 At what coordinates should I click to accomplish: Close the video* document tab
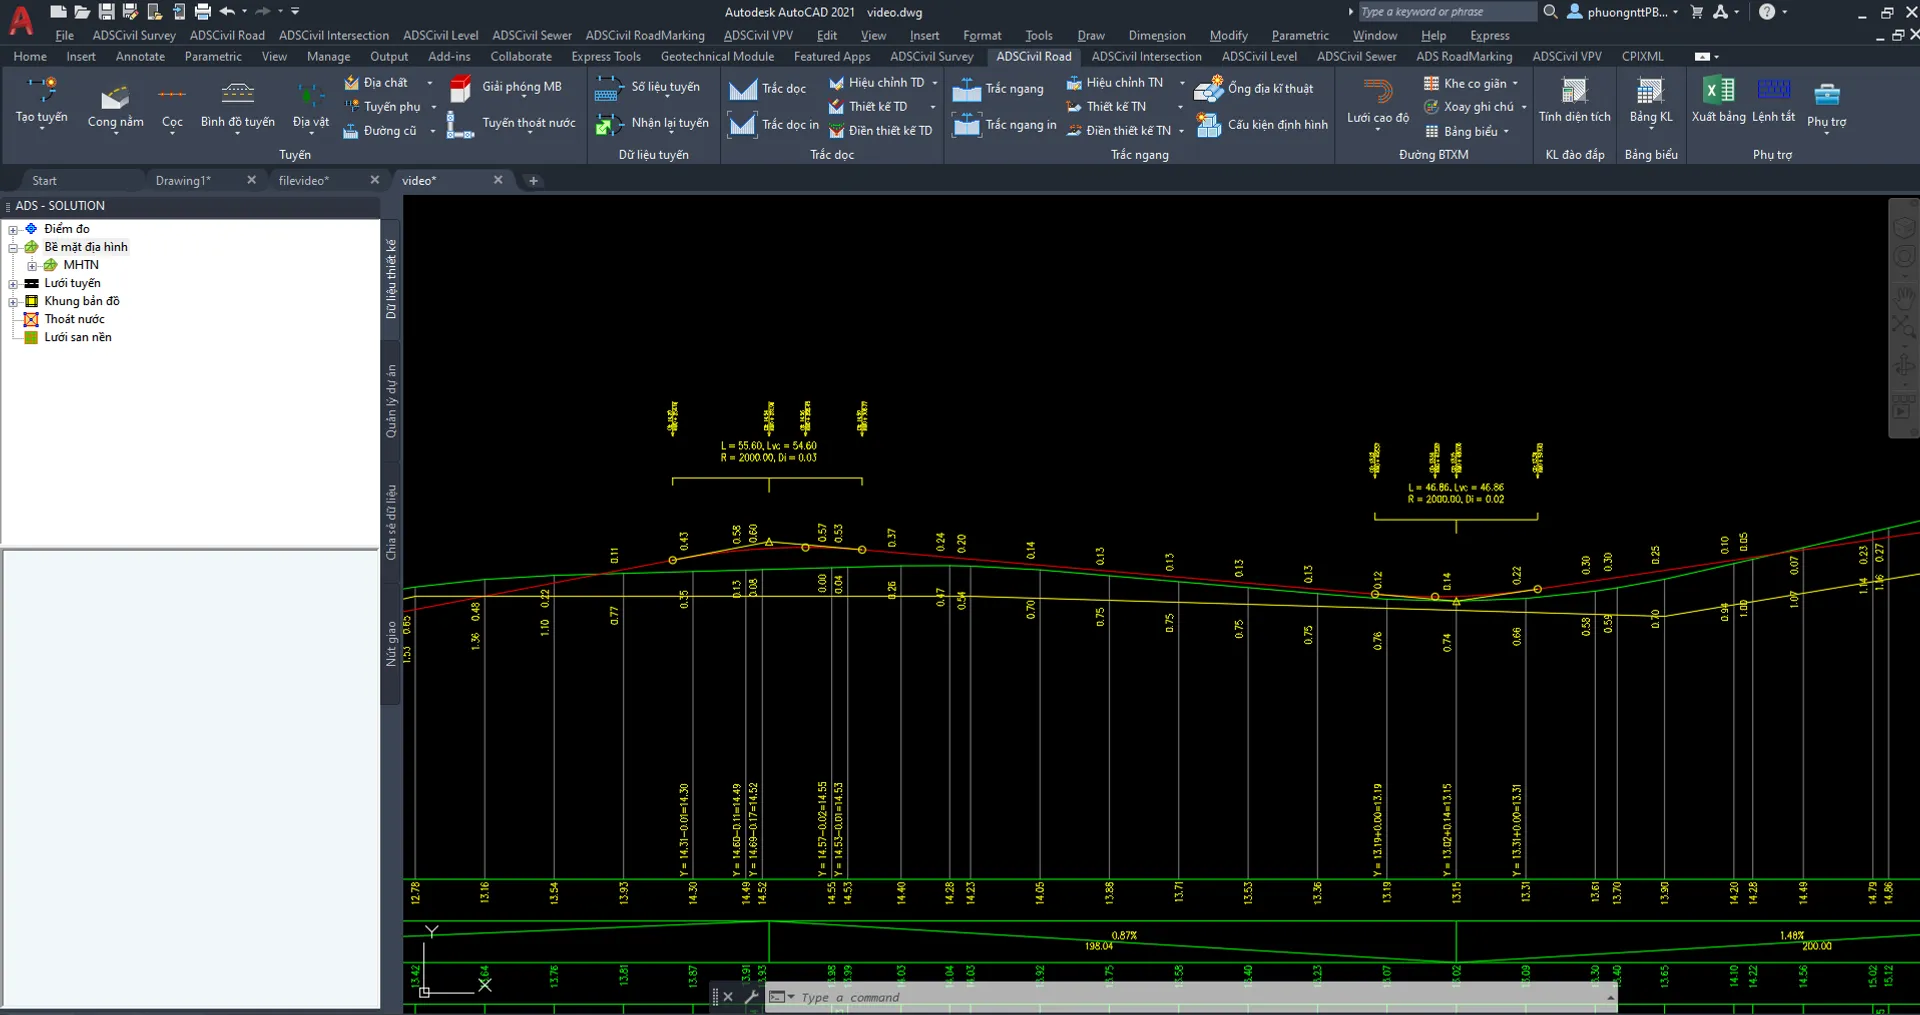(x=498, y=180)
